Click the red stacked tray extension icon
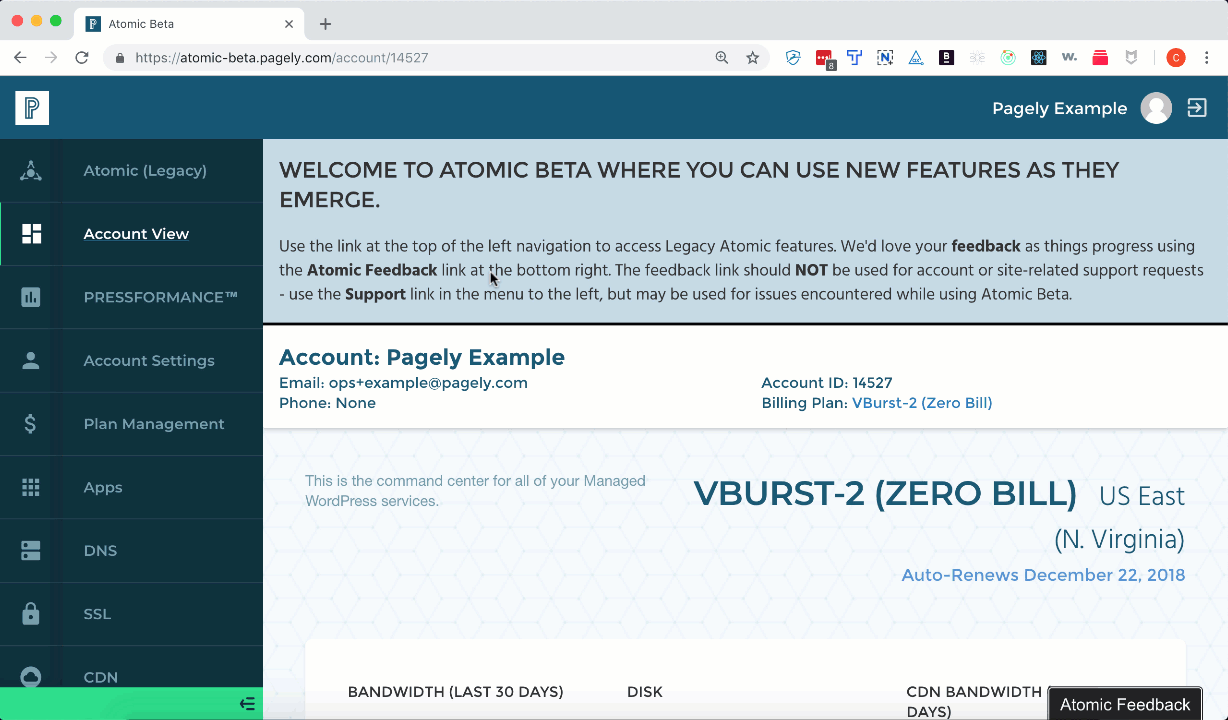The image size is (1228, 720). pos(1100,58)
